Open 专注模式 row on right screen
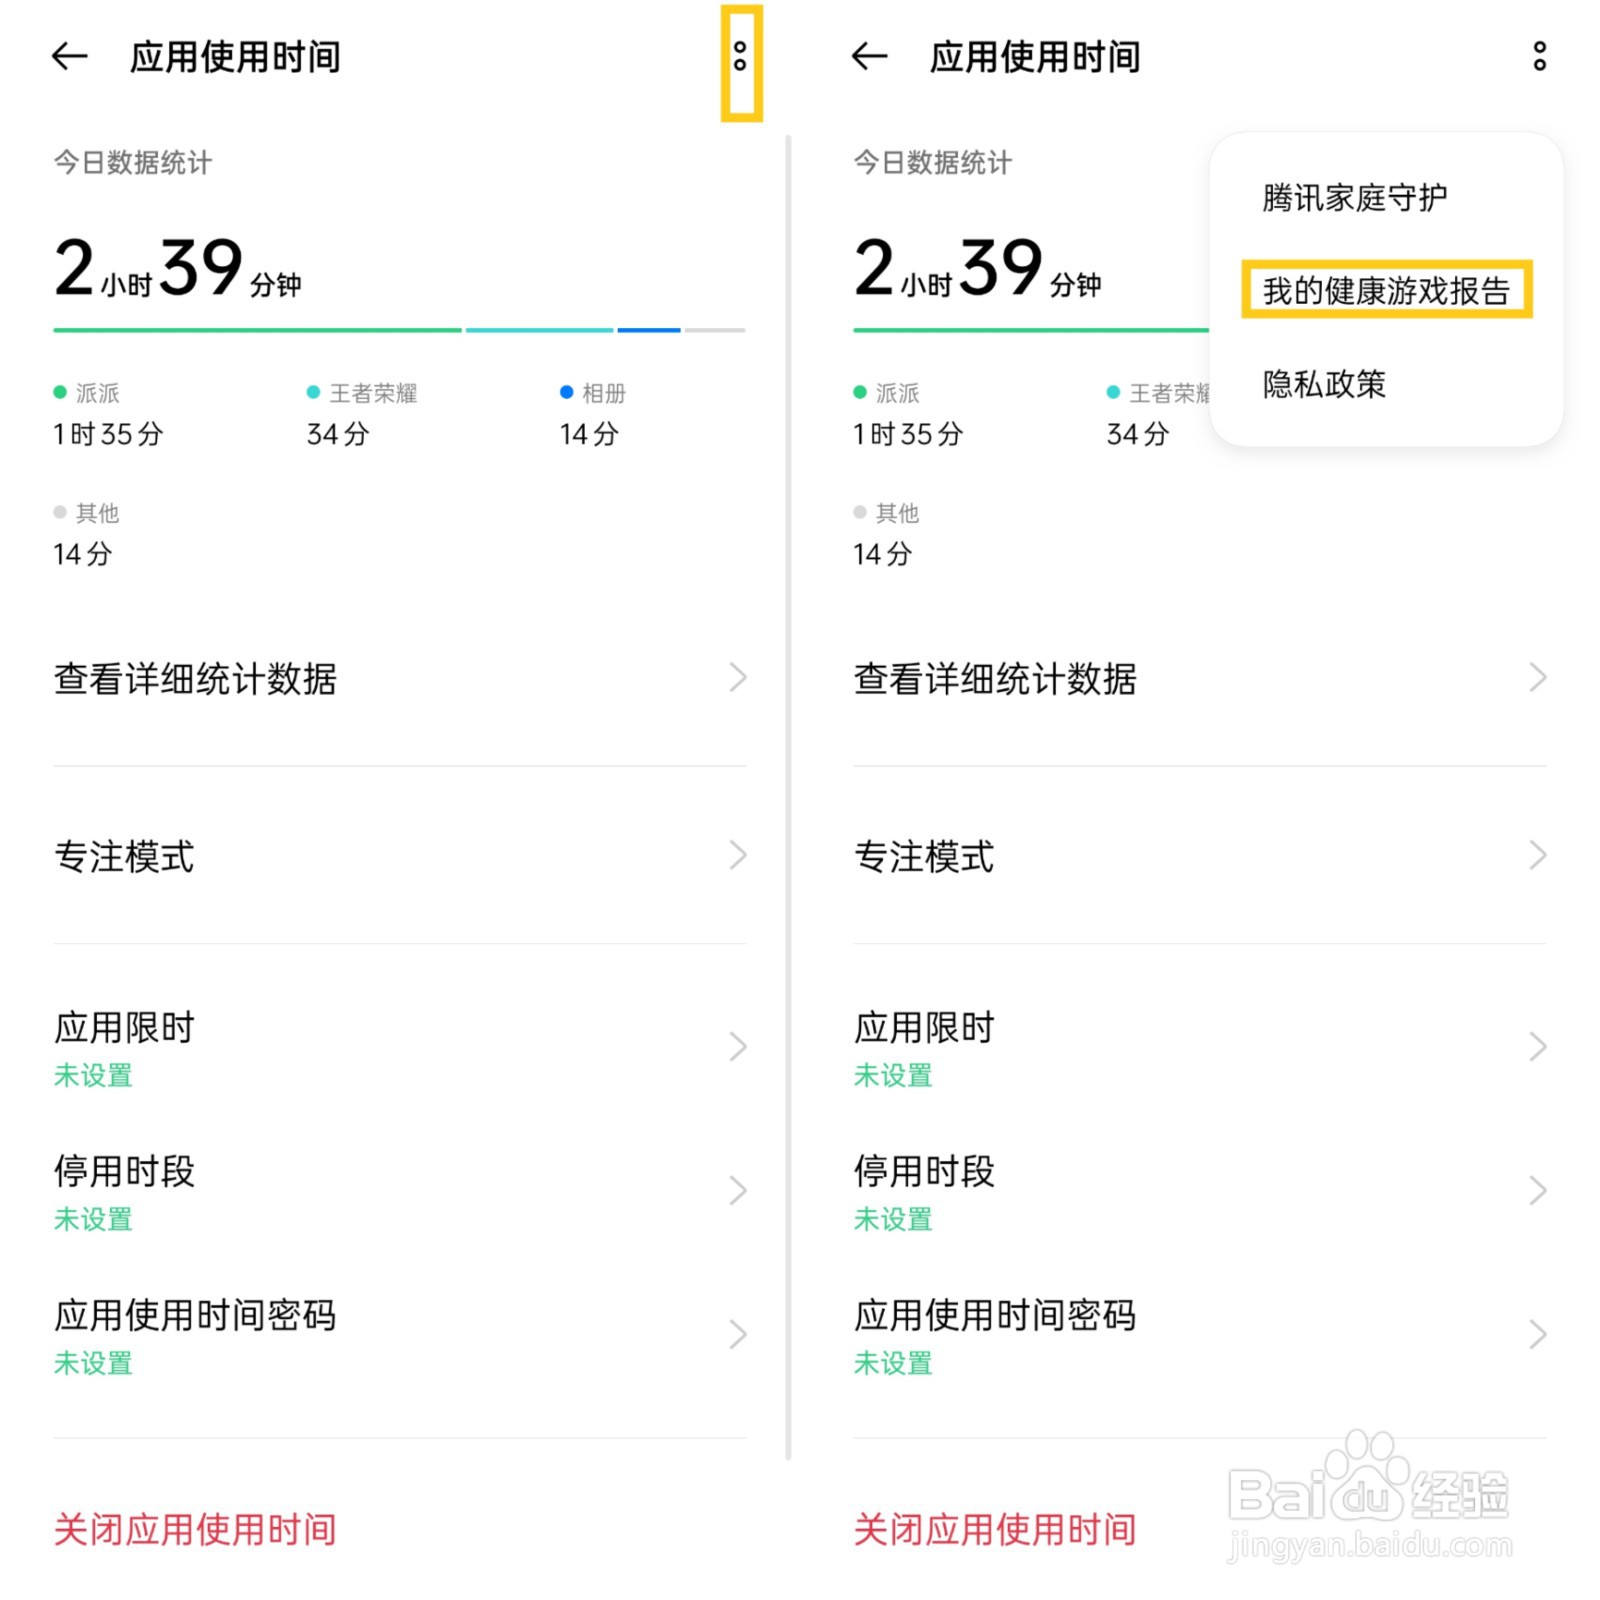1600x1600 pixels. [1200, 856]
